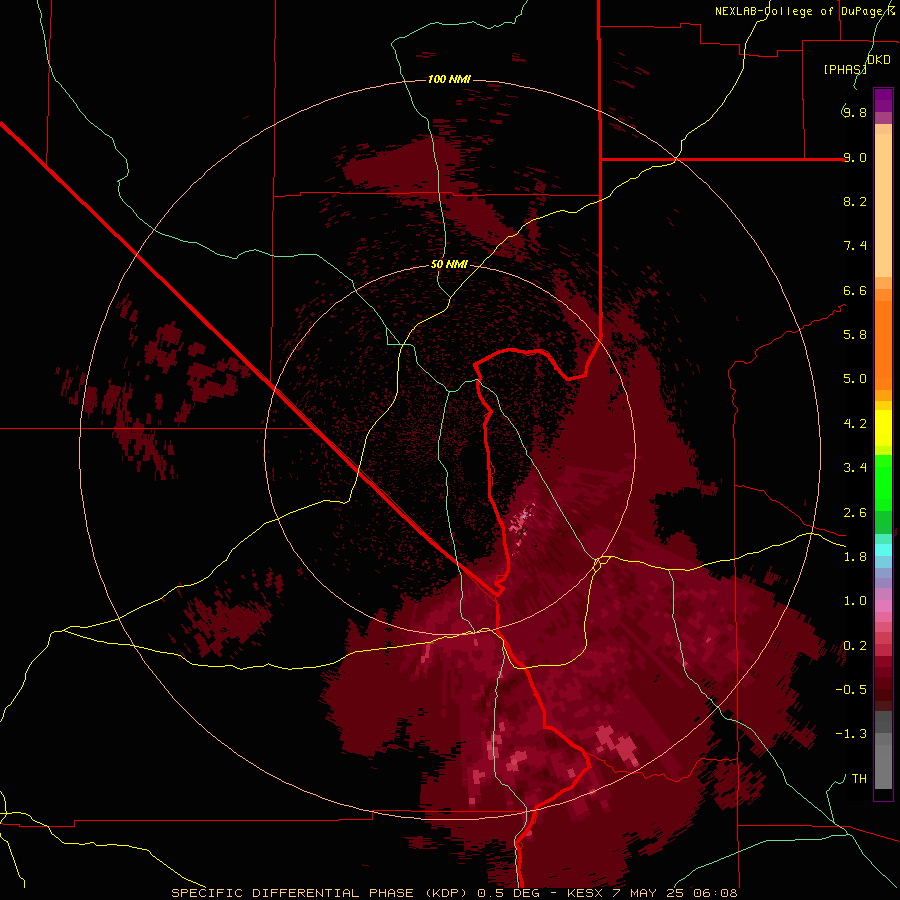Click the gray segment of the color bar
Screen dimensions: 900x900
[x=883, y=750]
